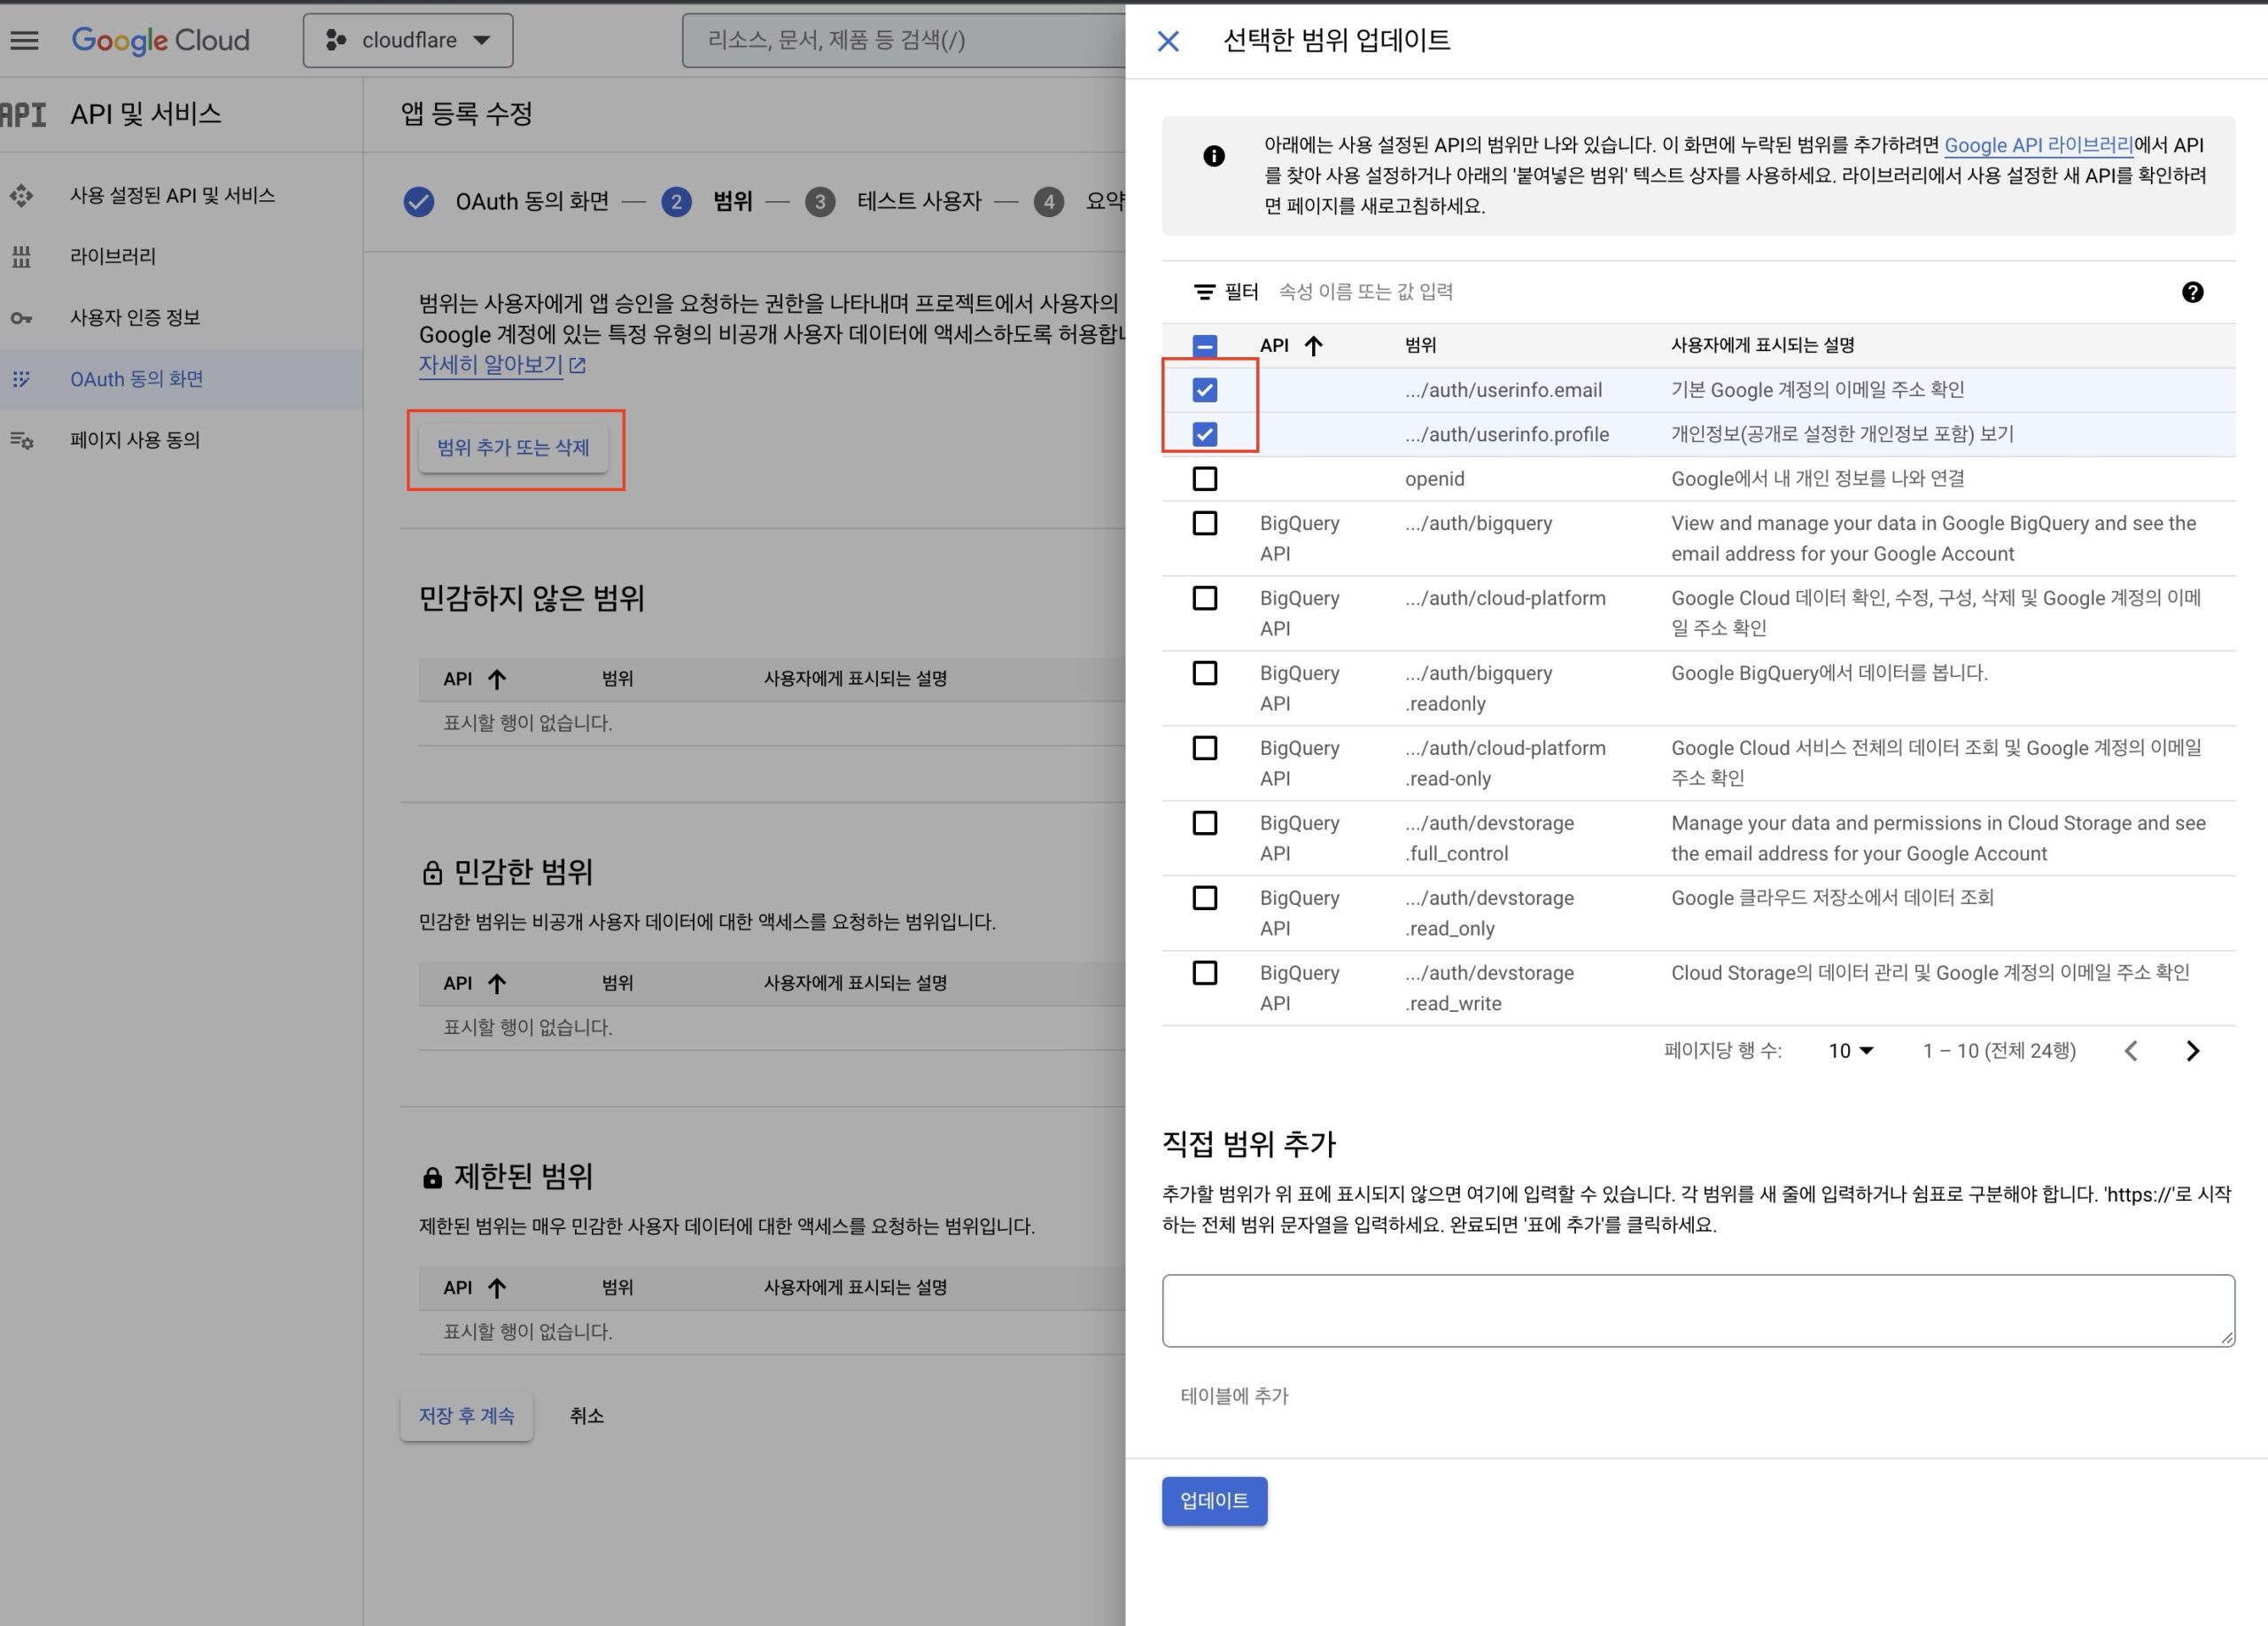This screenshot has width=2268, height=1626.
Task: Click the key icon for 사용자 인증 정보
Action: click(22, 318)
